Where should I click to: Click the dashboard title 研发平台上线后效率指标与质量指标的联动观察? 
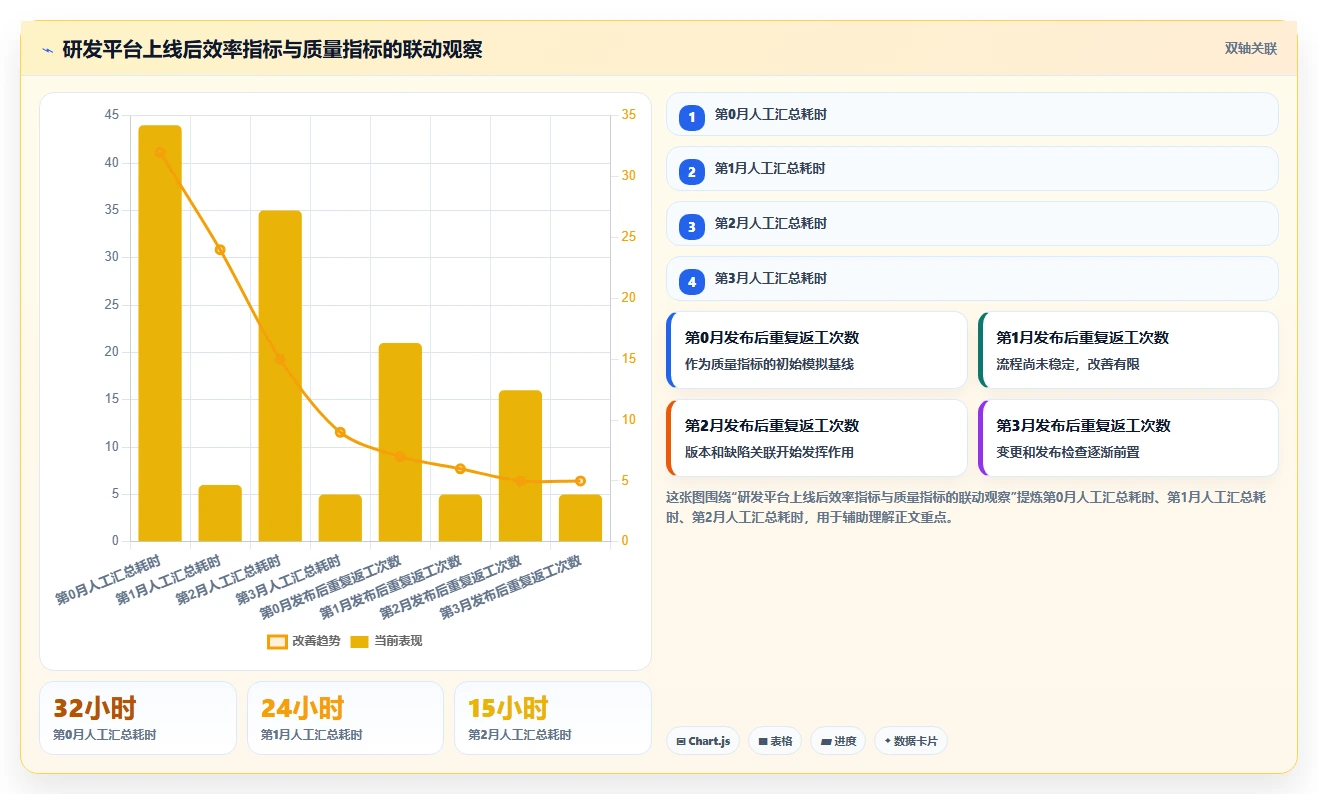pyautogui.click(x=272, y=49)
